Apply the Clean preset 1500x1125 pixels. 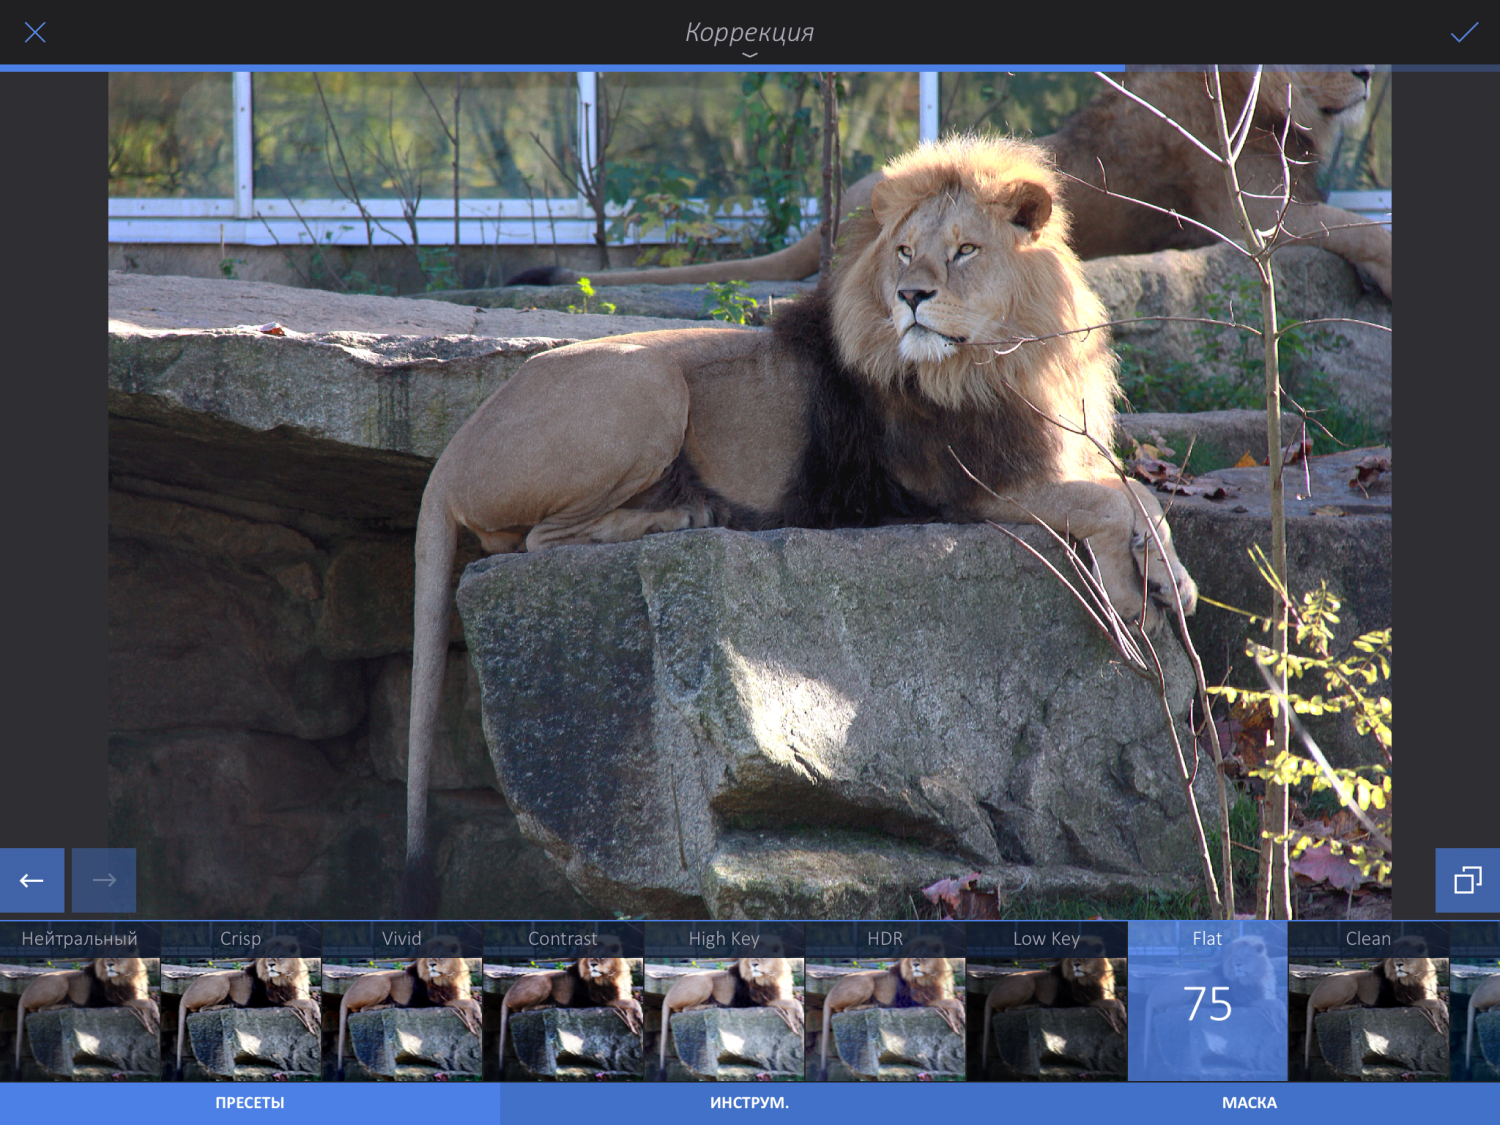coord(1368,1001)
